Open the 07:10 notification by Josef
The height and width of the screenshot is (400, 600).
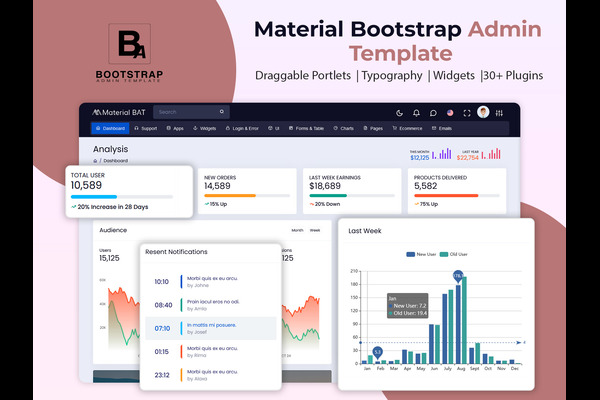210,328
